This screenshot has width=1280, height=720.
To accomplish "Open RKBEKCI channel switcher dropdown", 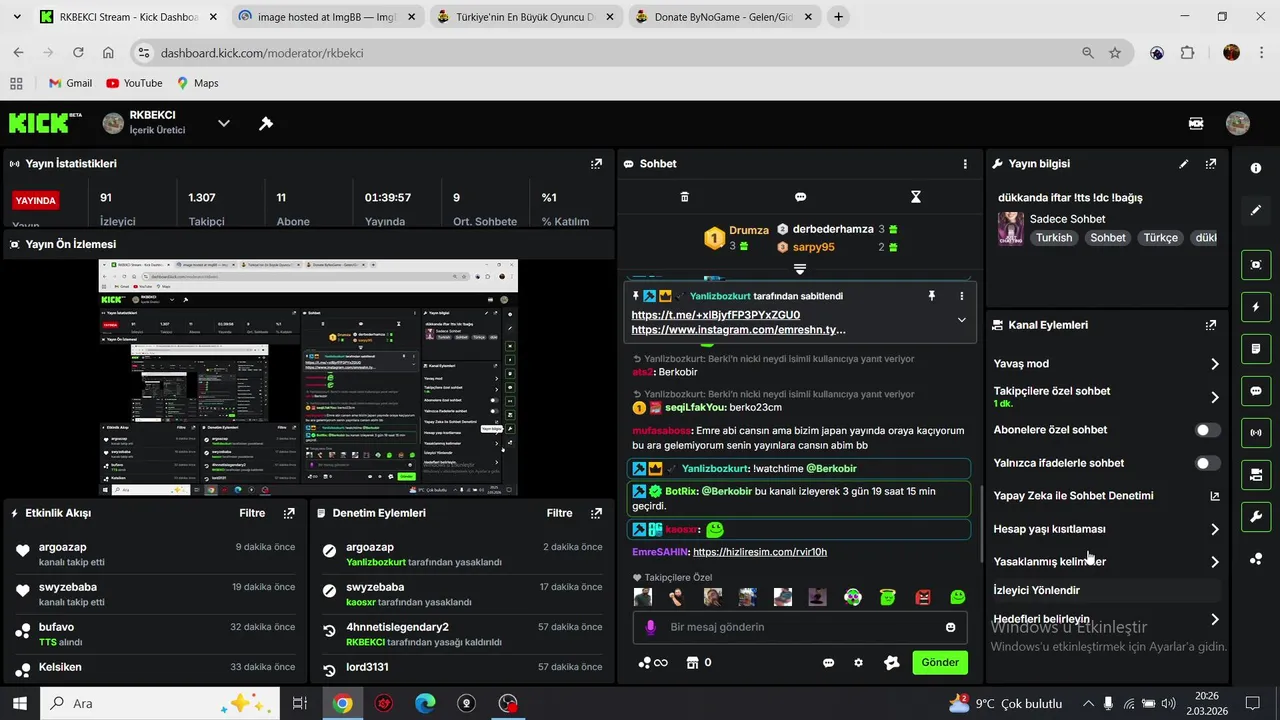I will pyautogui.click(x=224, y=124).
